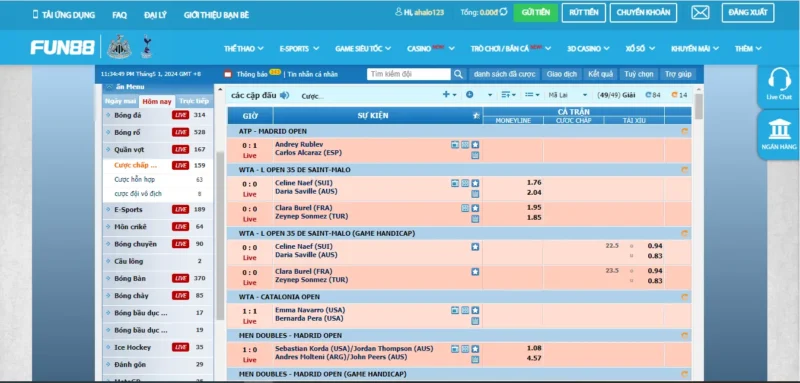Expand the Casino menu dropdown
The height and width of the screenshot is (383, 800).
[x=431, y=48]
